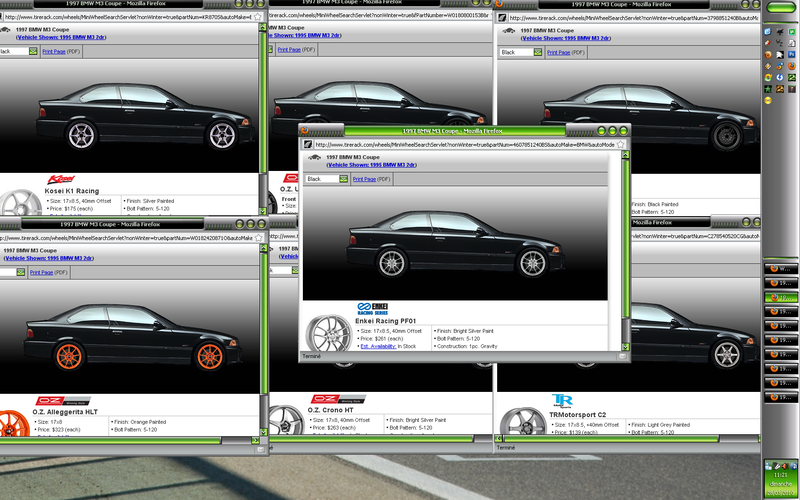Click 'Print Page' link in the top-right window
Image resolution: width=800 pixels, height=500 pixels.
[559, 52]
